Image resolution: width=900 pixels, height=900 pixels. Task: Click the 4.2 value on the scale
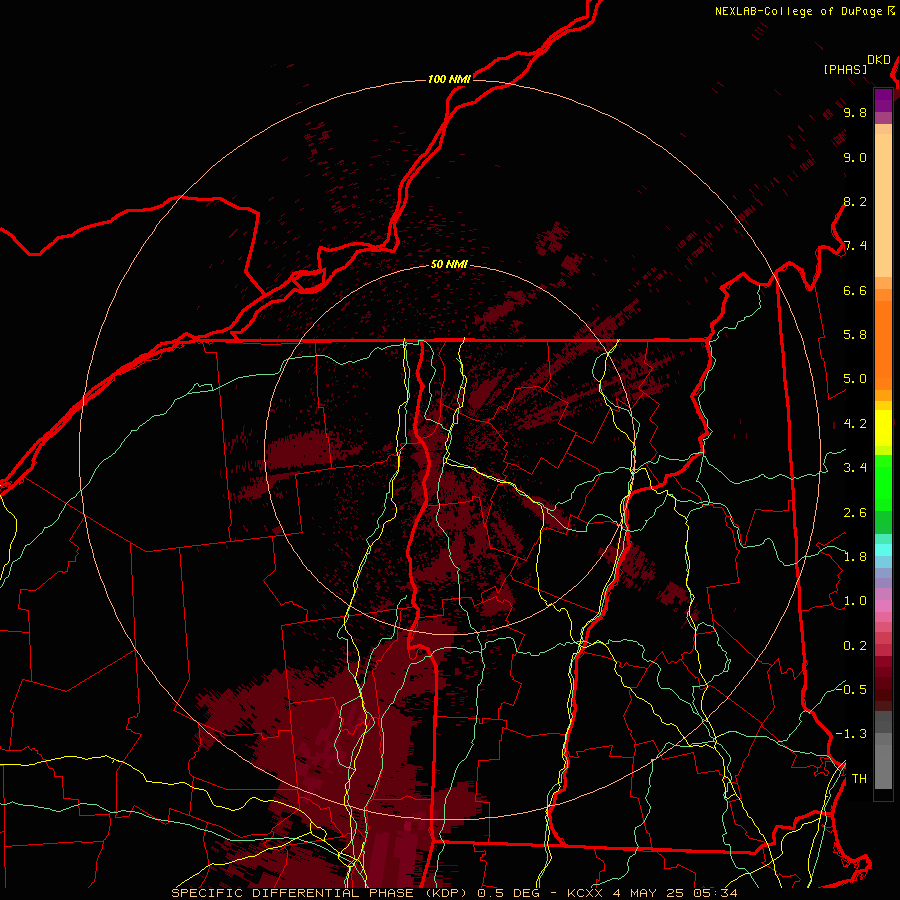855,424
